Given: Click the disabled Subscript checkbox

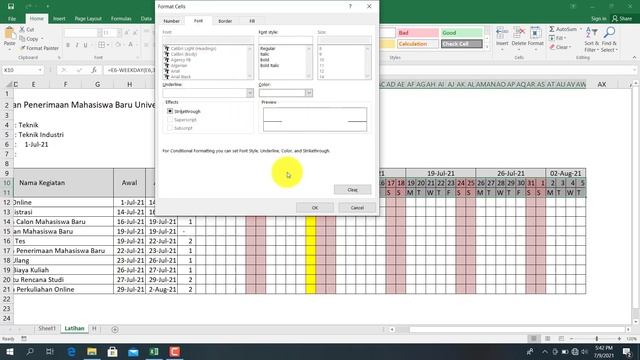Looking at the screenshot, I should coord(170,128).
